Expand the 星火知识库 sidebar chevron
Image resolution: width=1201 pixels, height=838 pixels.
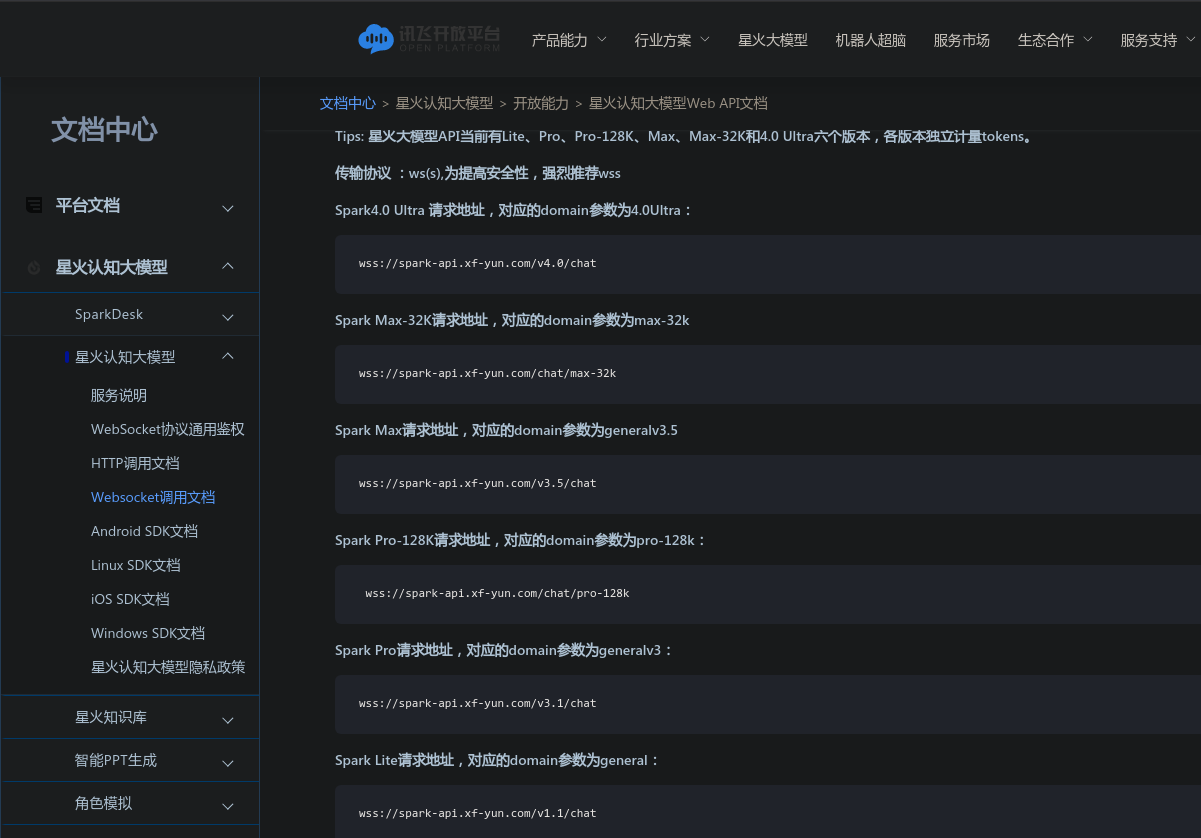click(228, 720)
